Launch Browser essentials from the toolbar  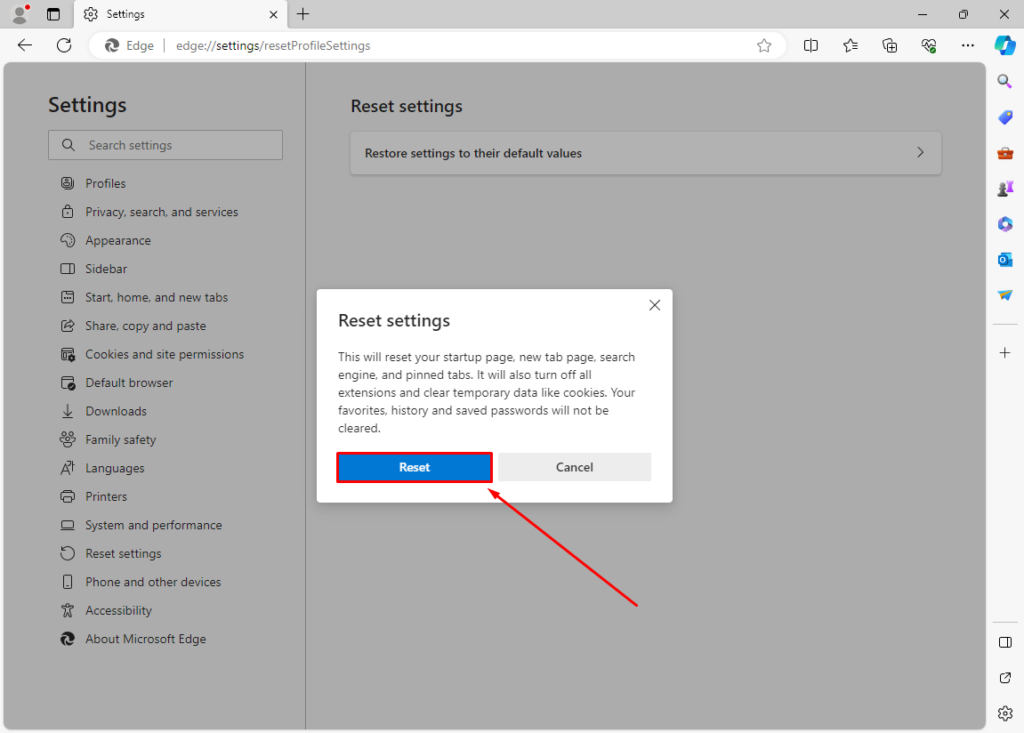(928, 45)
